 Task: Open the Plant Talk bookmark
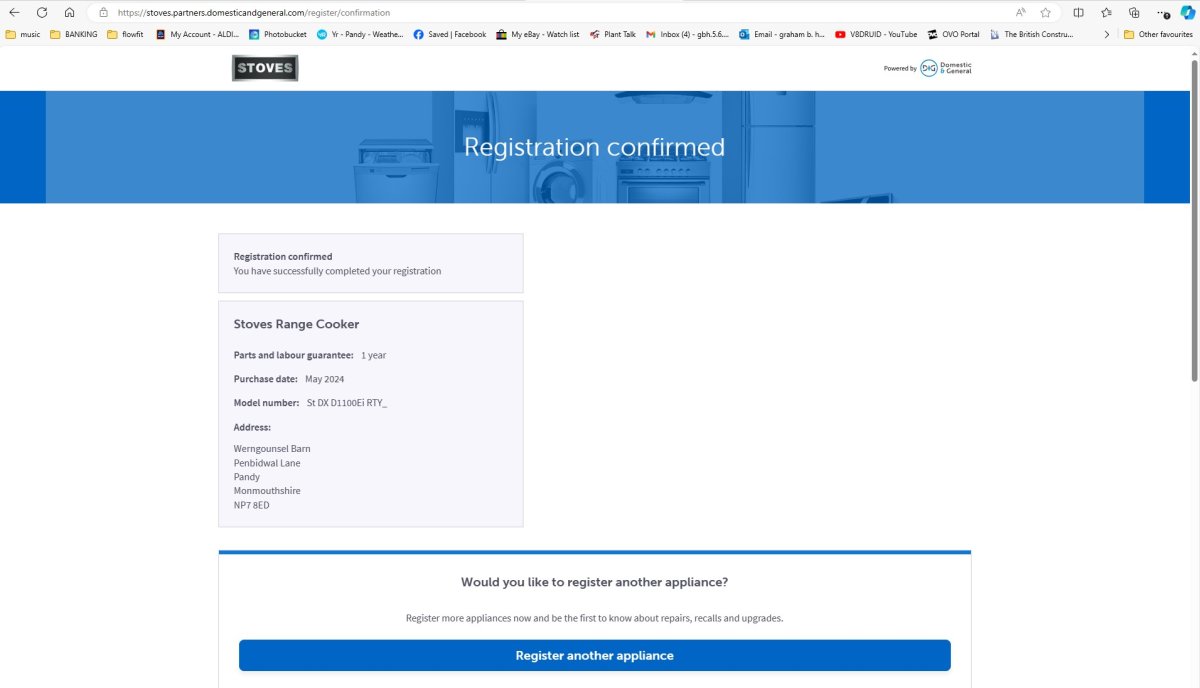click(612, 34)
